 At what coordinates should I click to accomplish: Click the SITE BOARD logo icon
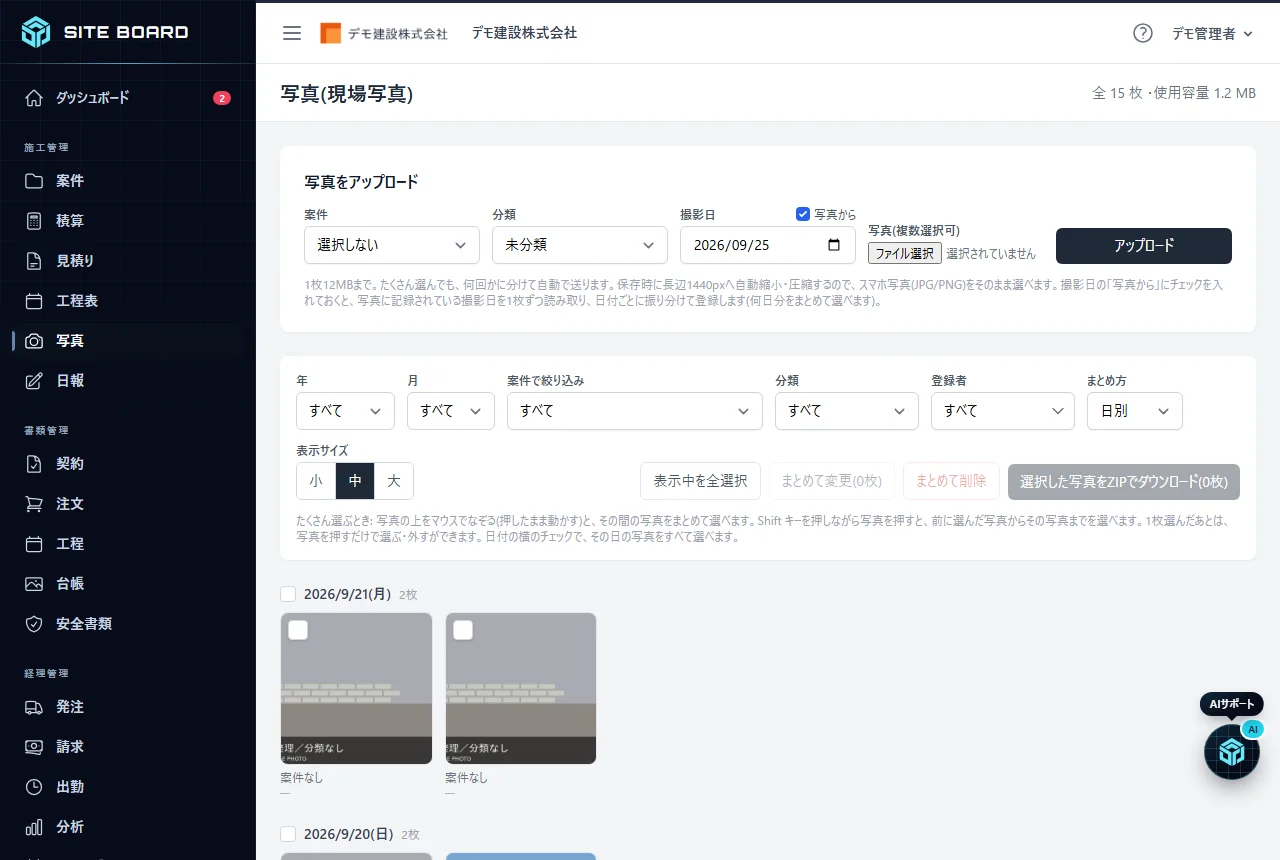pos(35,32)
